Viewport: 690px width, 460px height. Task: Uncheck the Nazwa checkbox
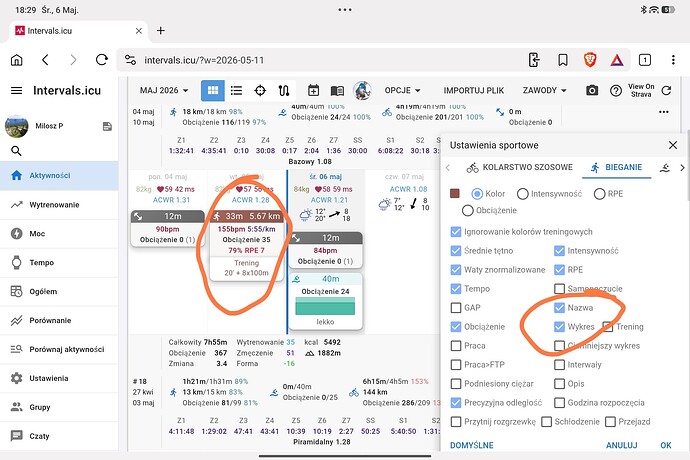(x=559, y=308)
